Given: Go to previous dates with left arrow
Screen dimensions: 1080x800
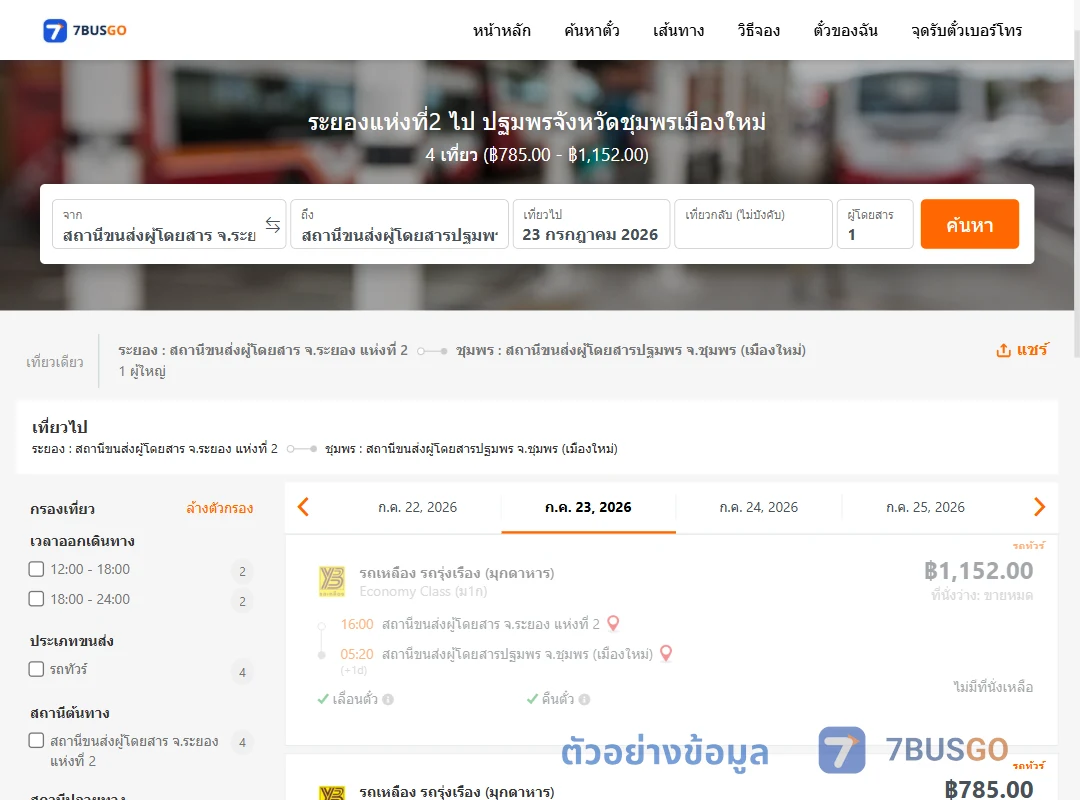Looking at the screenshot, I should (303, 507).
